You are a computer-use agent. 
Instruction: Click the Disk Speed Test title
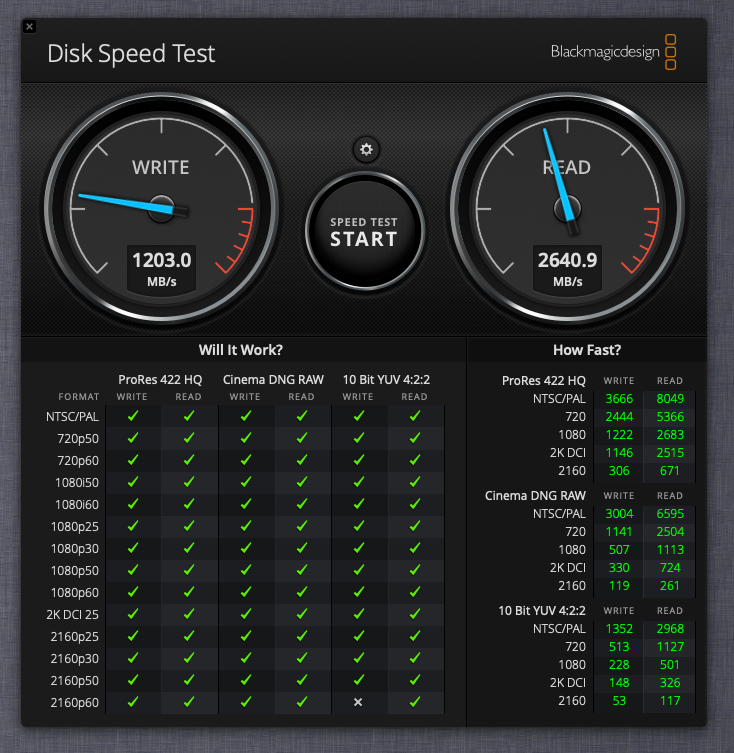(131, 53)
